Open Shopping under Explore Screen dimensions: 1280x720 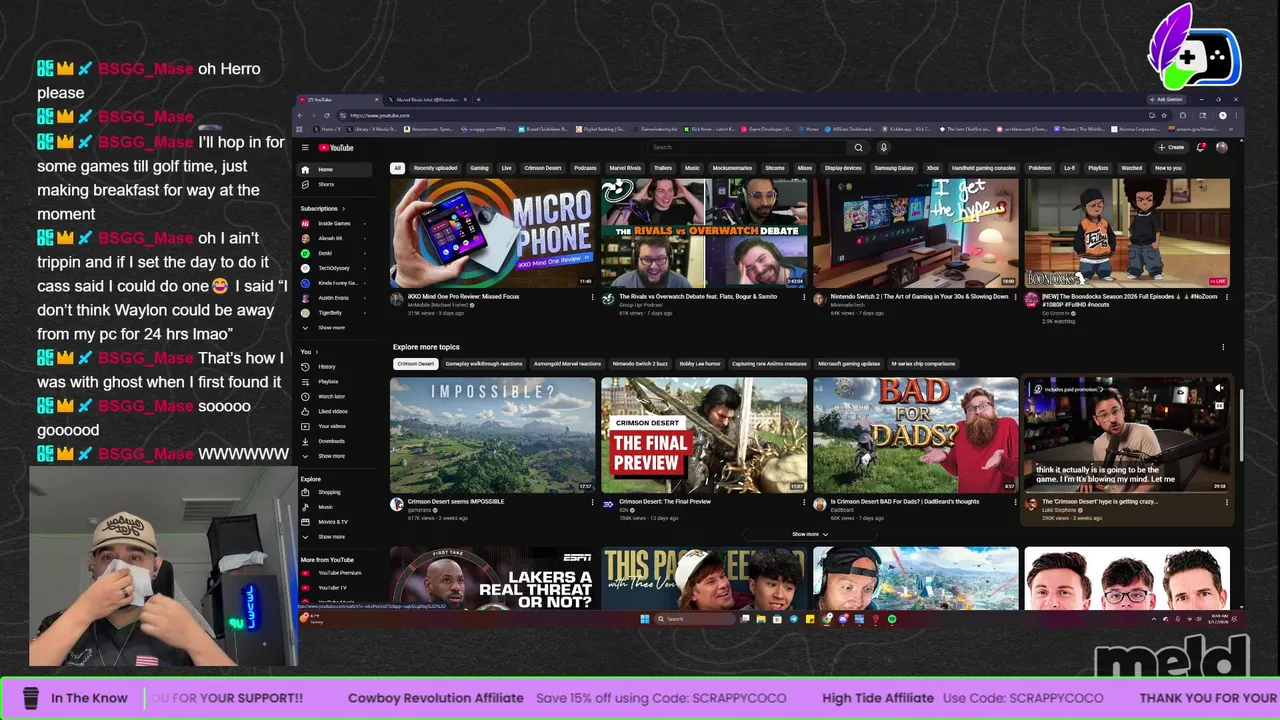[x=335, y=492]
